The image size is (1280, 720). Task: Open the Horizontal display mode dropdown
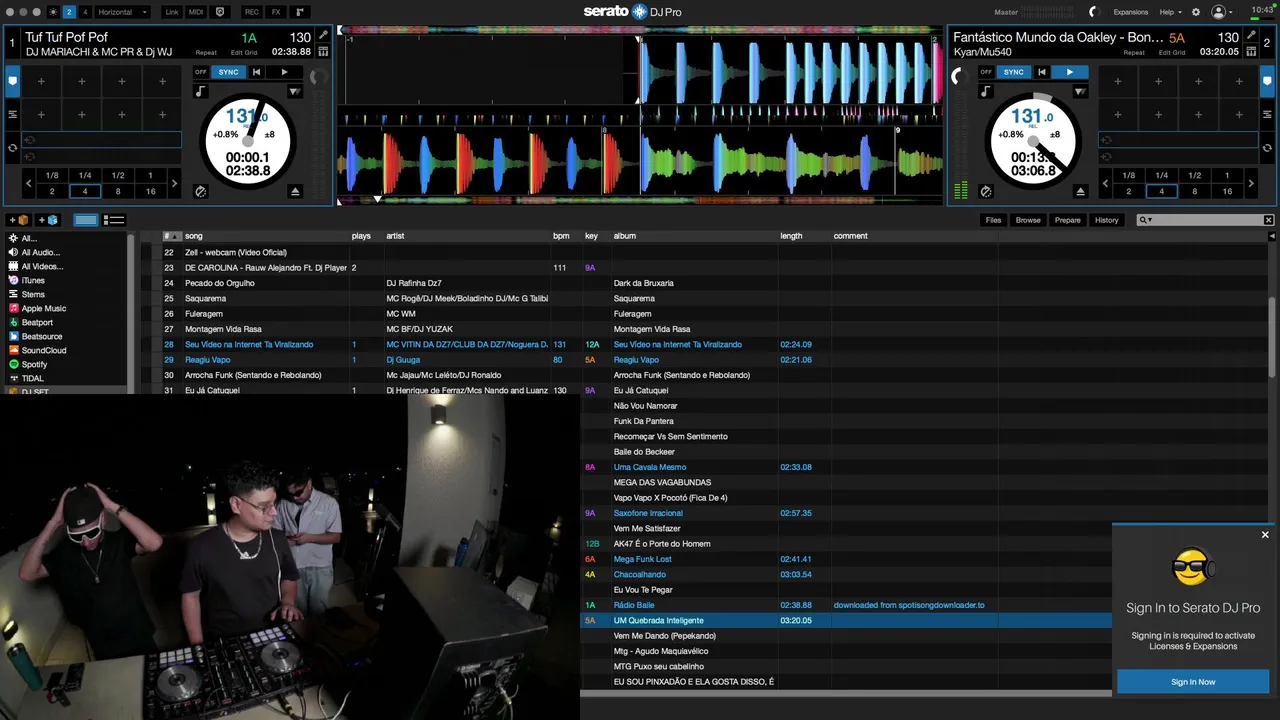click(123, 12)
